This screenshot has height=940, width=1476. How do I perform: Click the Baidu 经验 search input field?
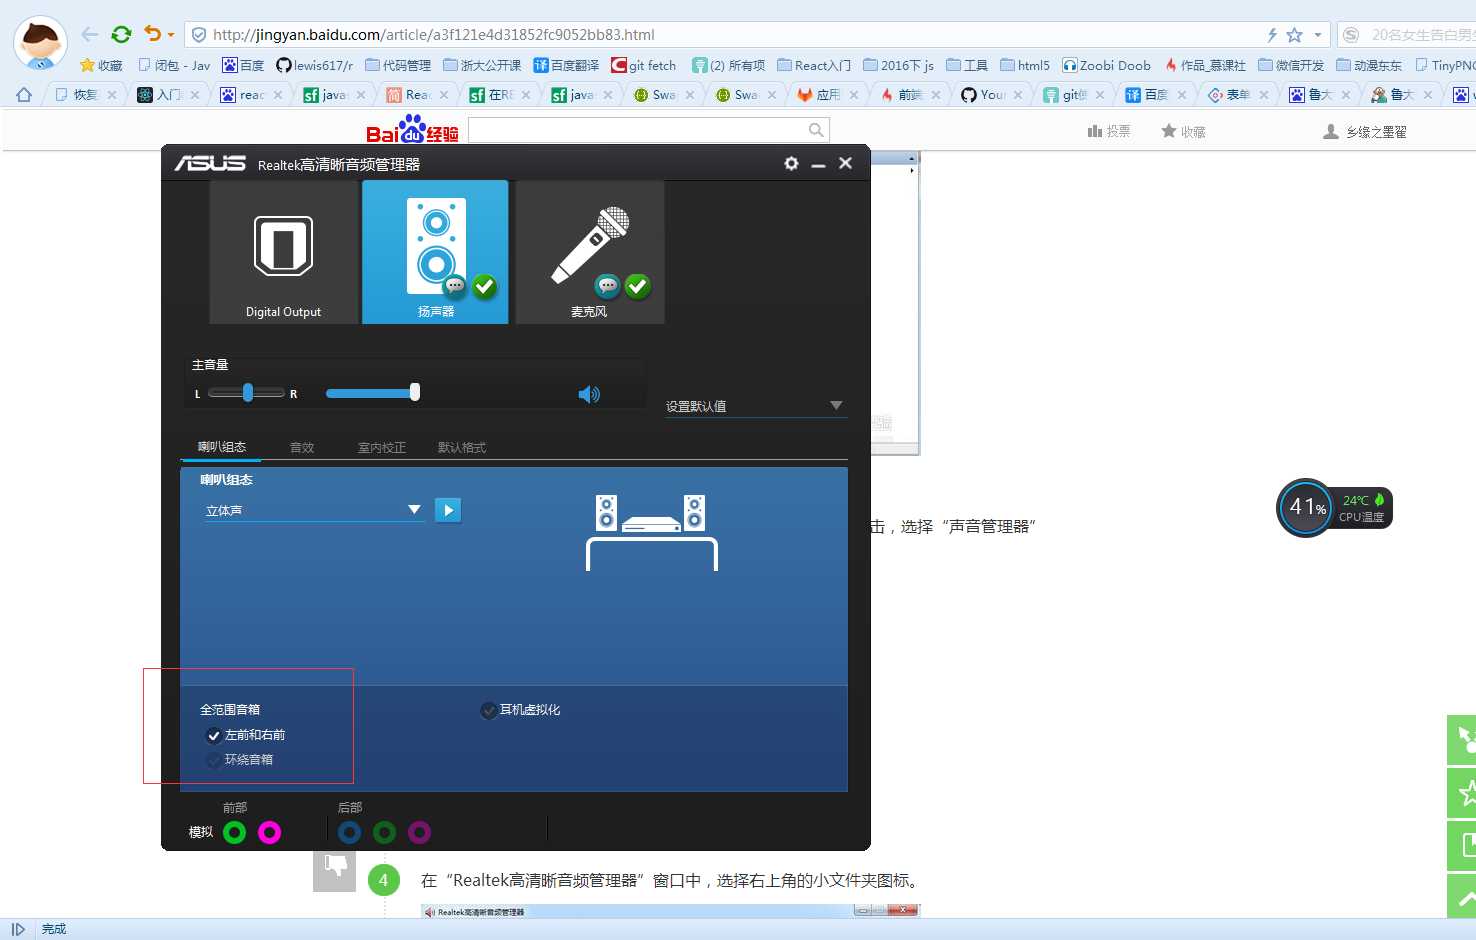click(638, 130)
